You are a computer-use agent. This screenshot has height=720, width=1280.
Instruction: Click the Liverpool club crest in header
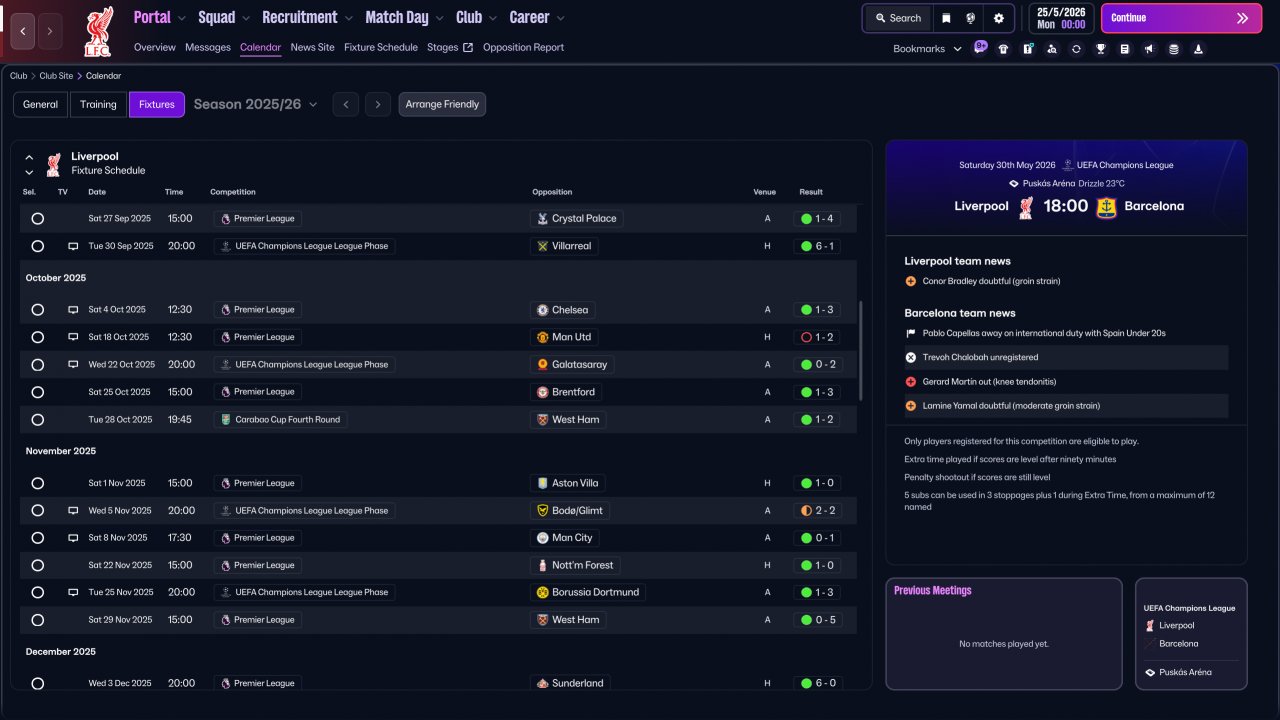coord(98,30)
